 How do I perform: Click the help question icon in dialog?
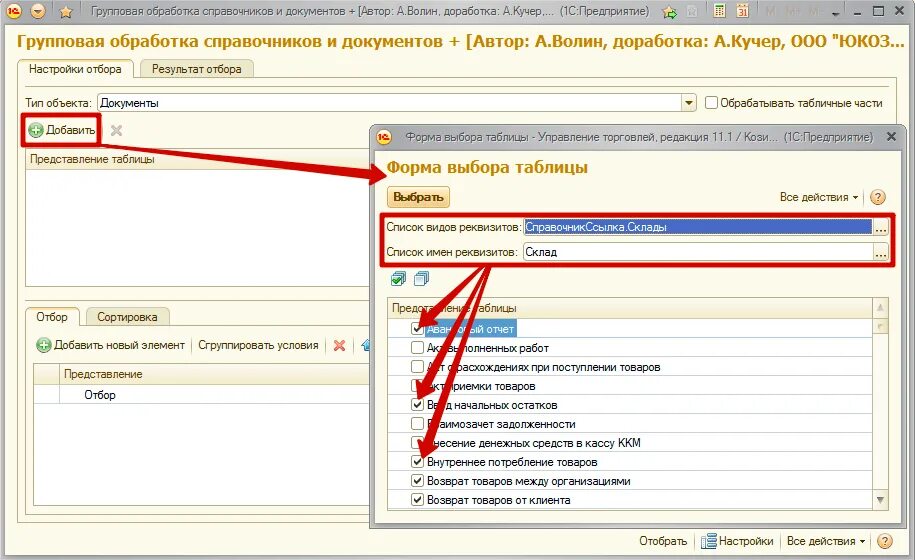pos(878,197)
